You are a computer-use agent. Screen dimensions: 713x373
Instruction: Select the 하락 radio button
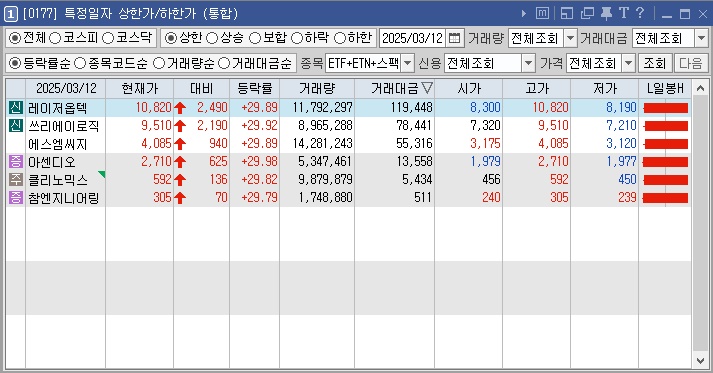pyautogui.click(x=297, y=38)
